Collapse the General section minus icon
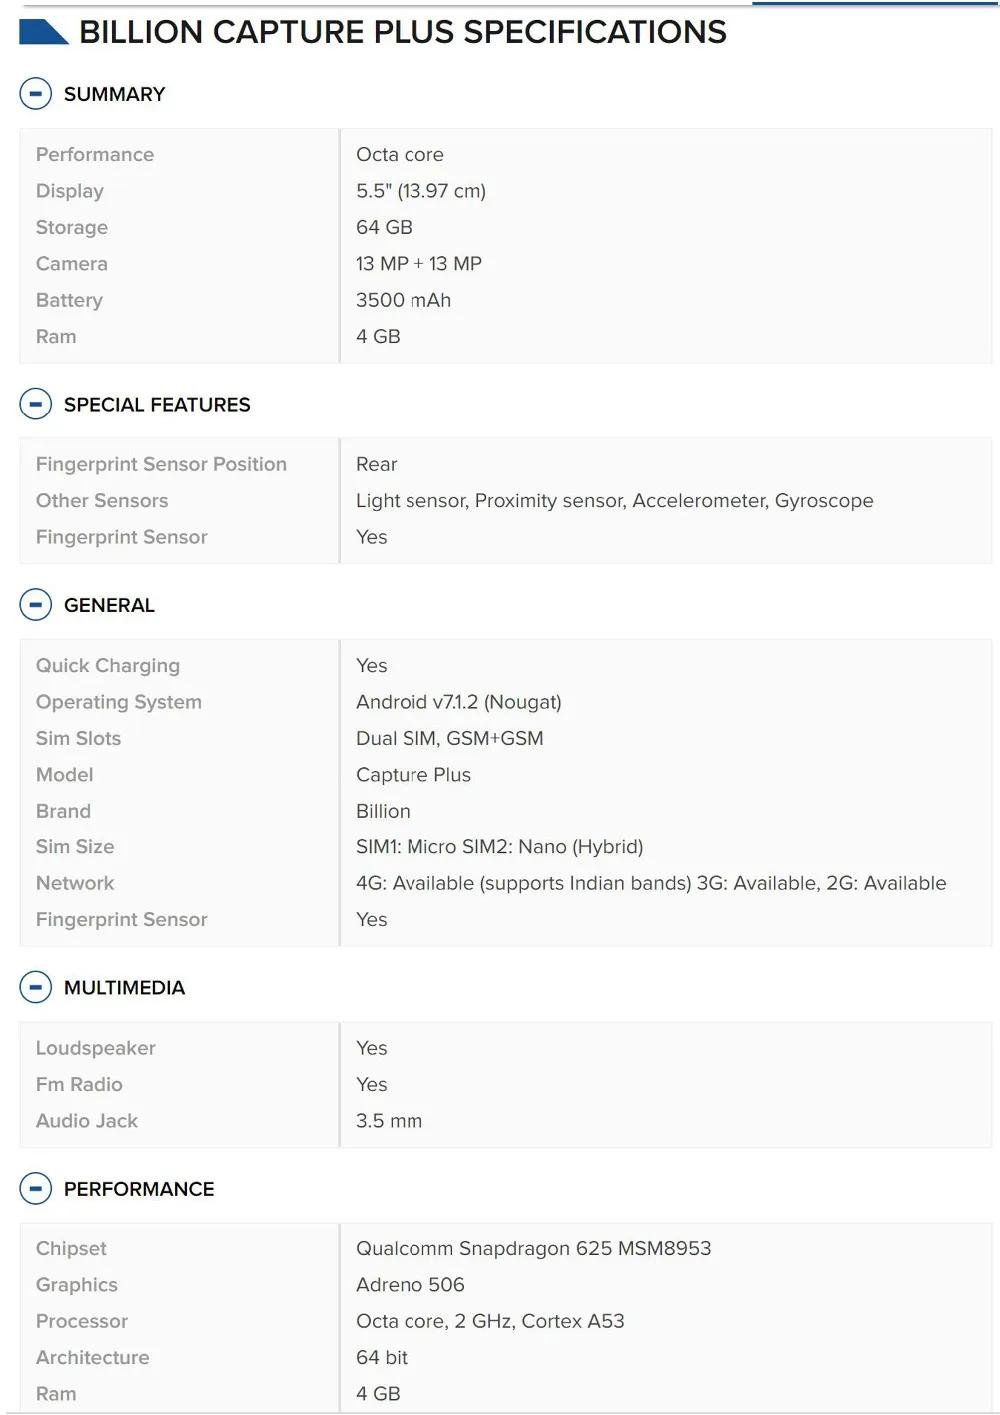Screen dimensions: 1000x1415 tap(35, 605)
